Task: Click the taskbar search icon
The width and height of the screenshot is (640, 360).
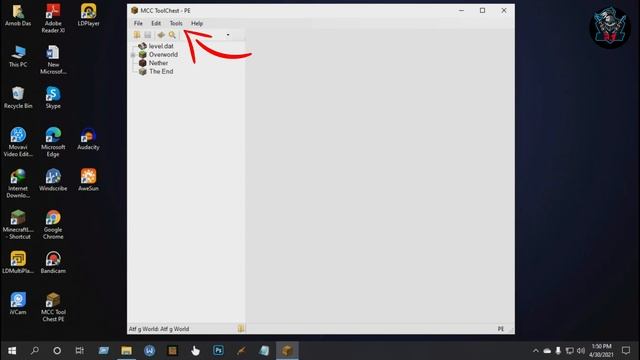Action: (35, 351)
